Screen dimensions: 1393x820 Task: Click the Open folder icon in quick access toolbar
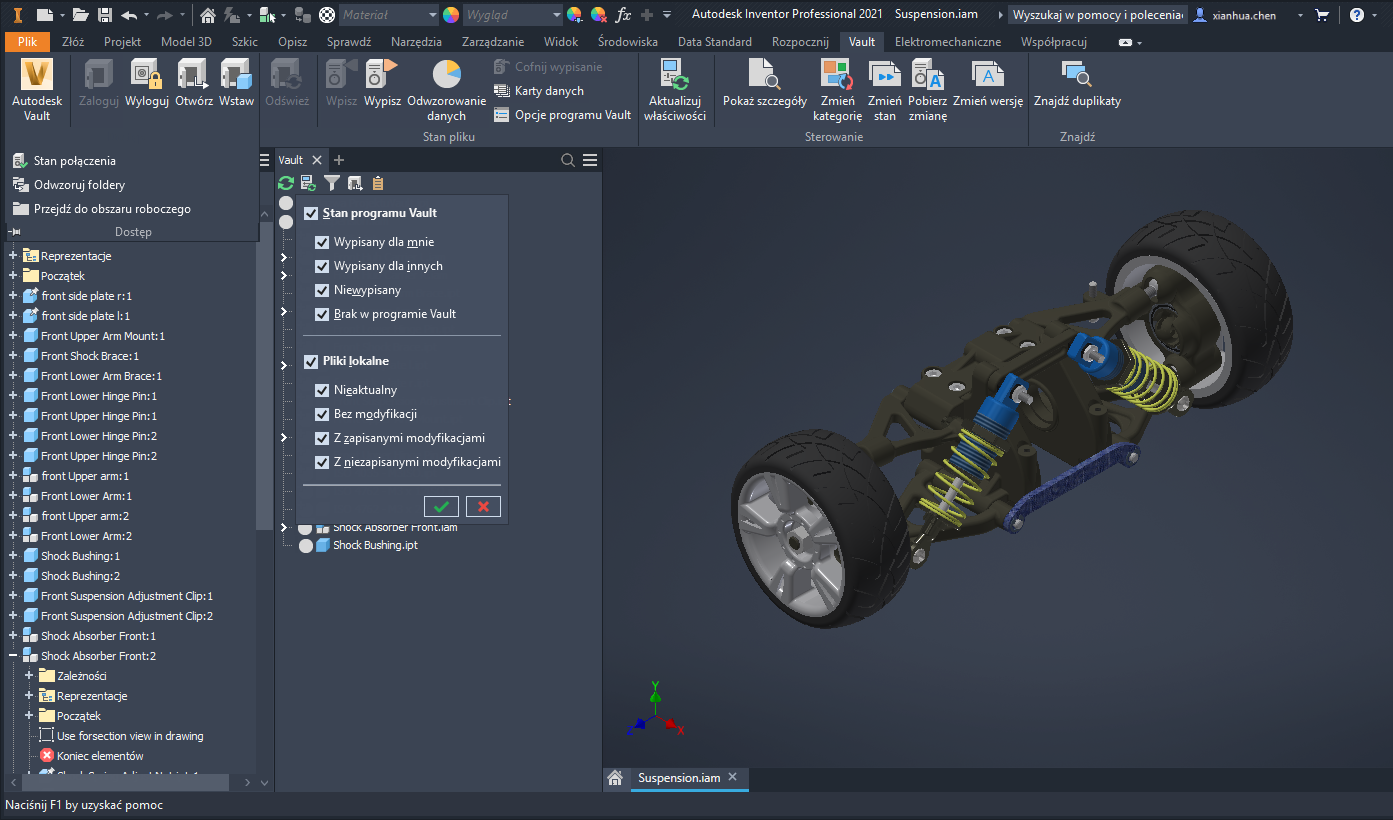point(80,15)
